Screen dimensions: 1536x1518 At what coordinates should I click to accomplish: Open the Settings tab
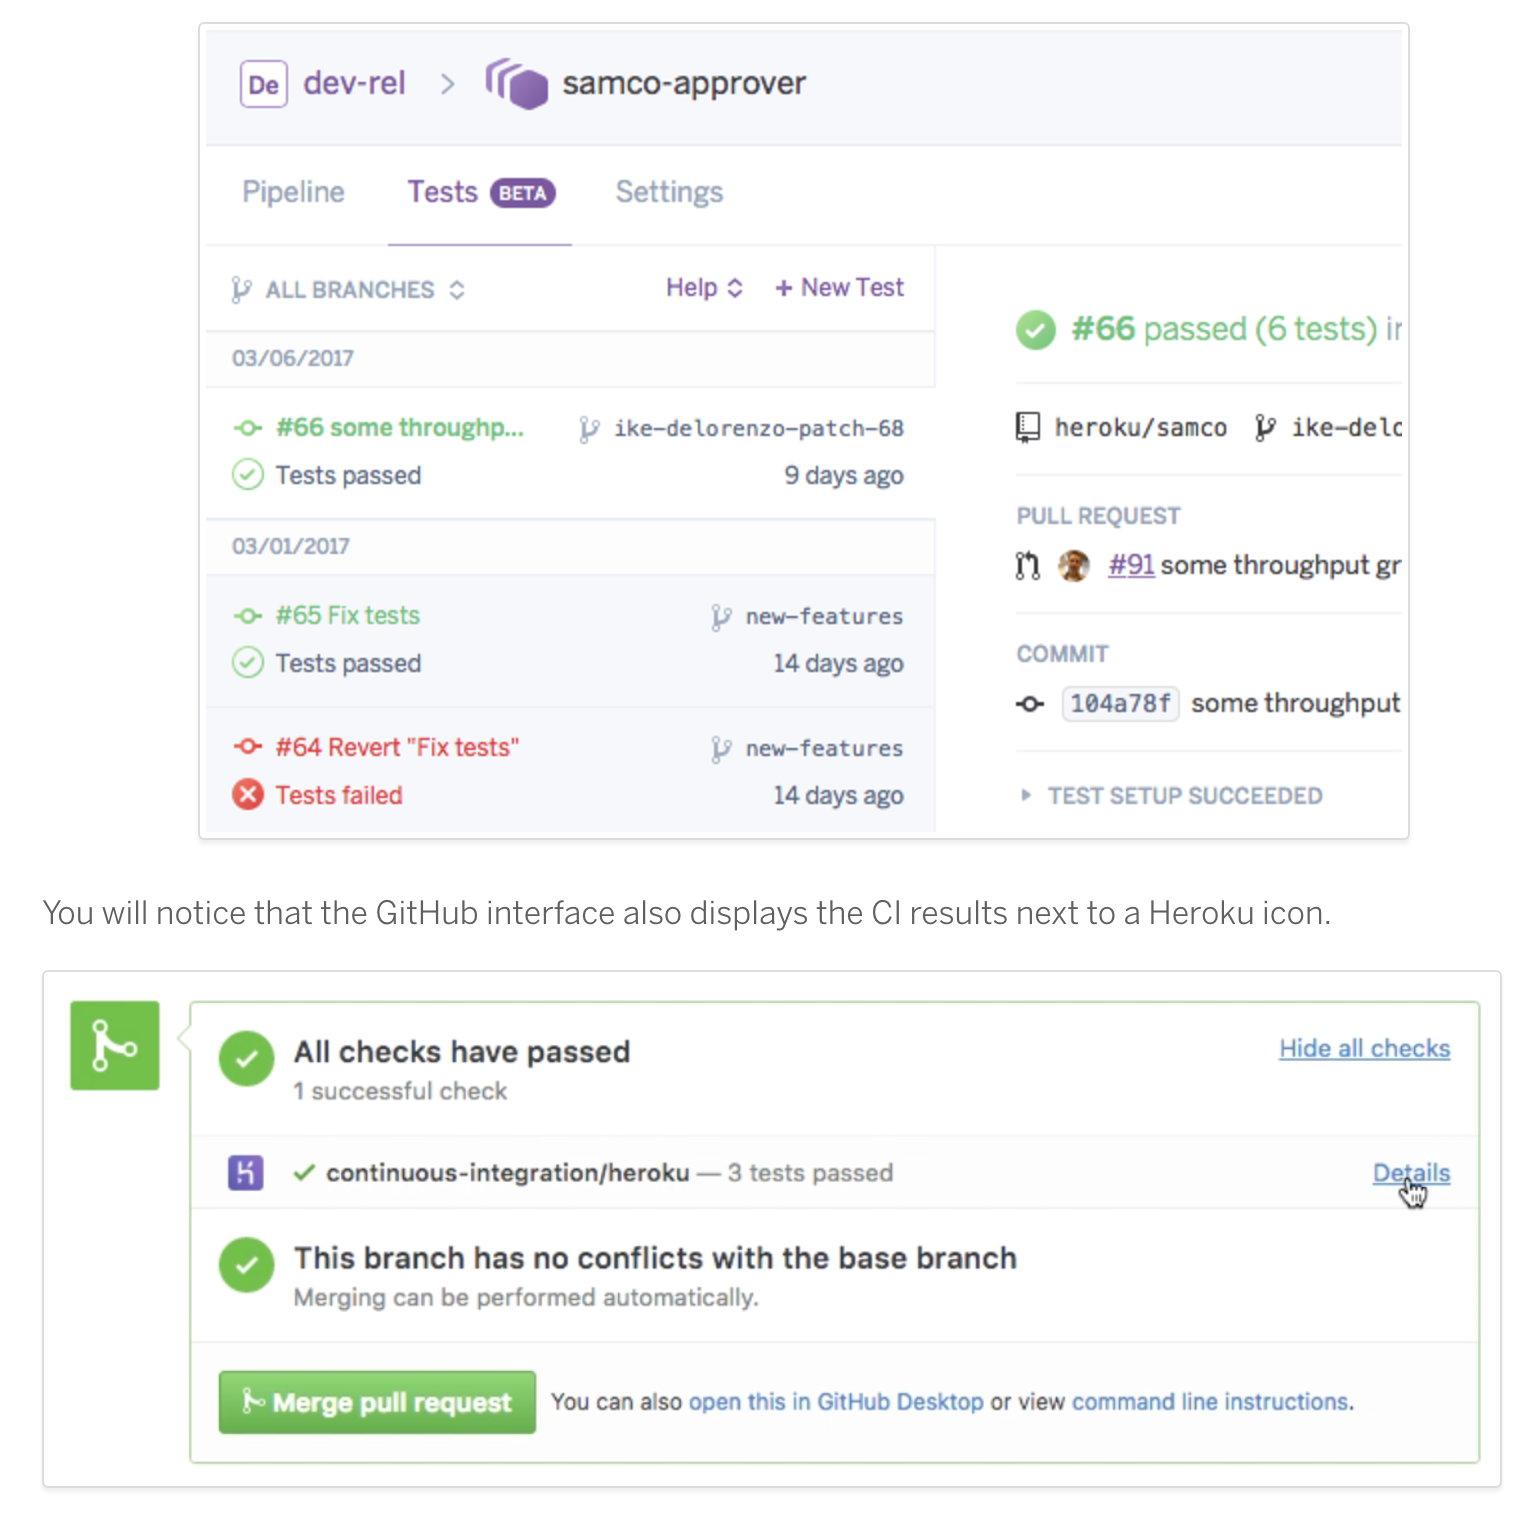[669, 192]
